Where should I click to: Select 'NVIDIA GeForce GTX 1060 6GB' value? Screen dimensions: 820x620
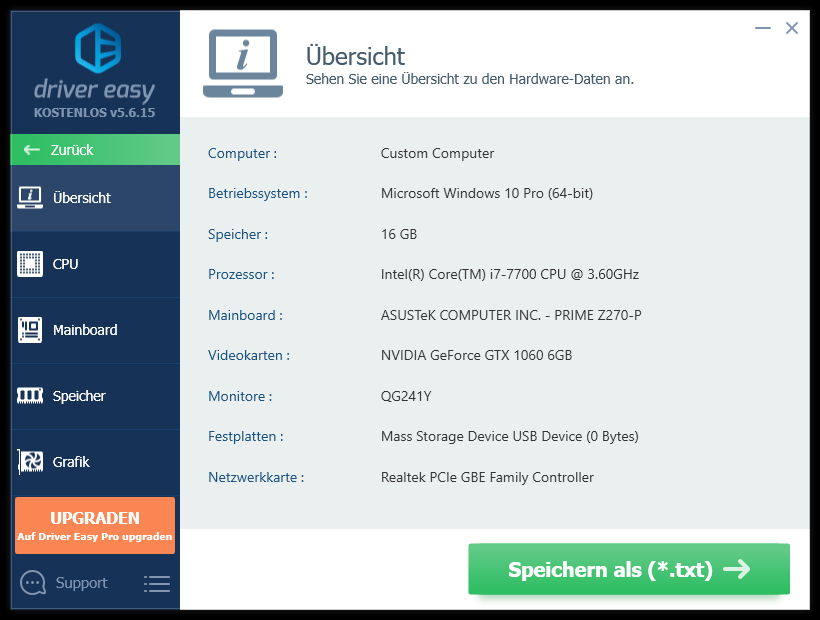476,355
